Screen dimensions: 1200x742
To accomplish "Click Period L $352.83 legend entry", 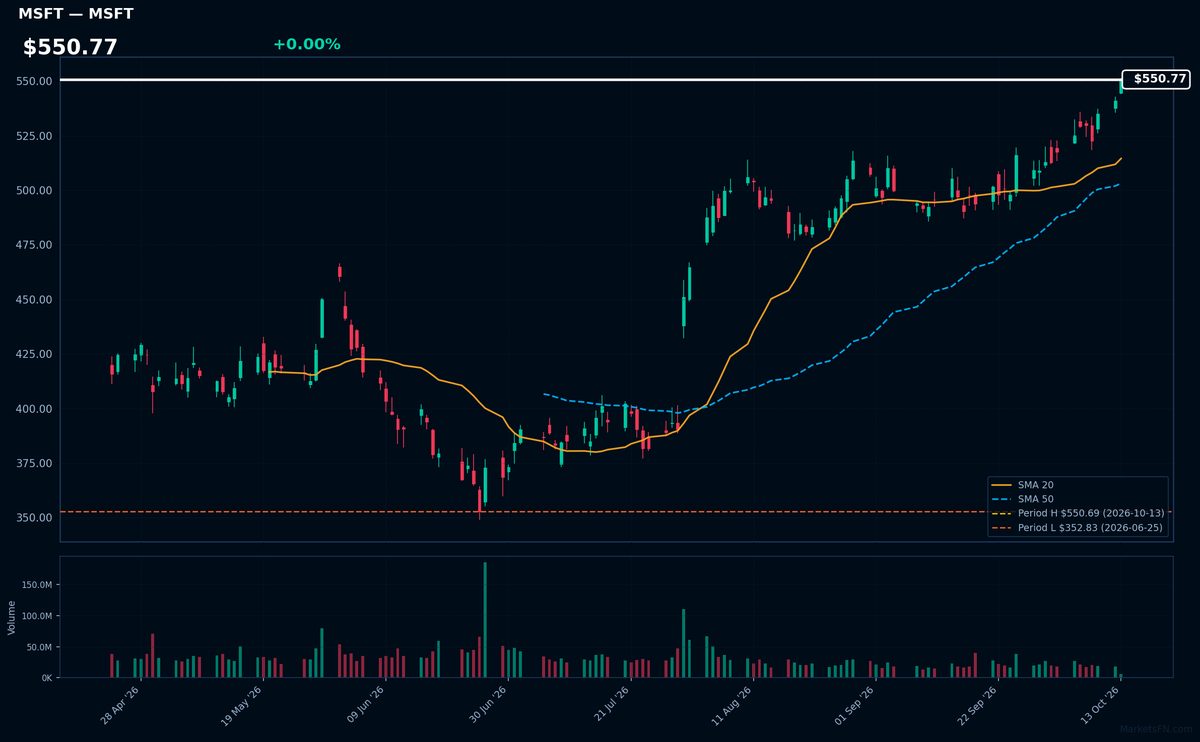I will 1076,527.
